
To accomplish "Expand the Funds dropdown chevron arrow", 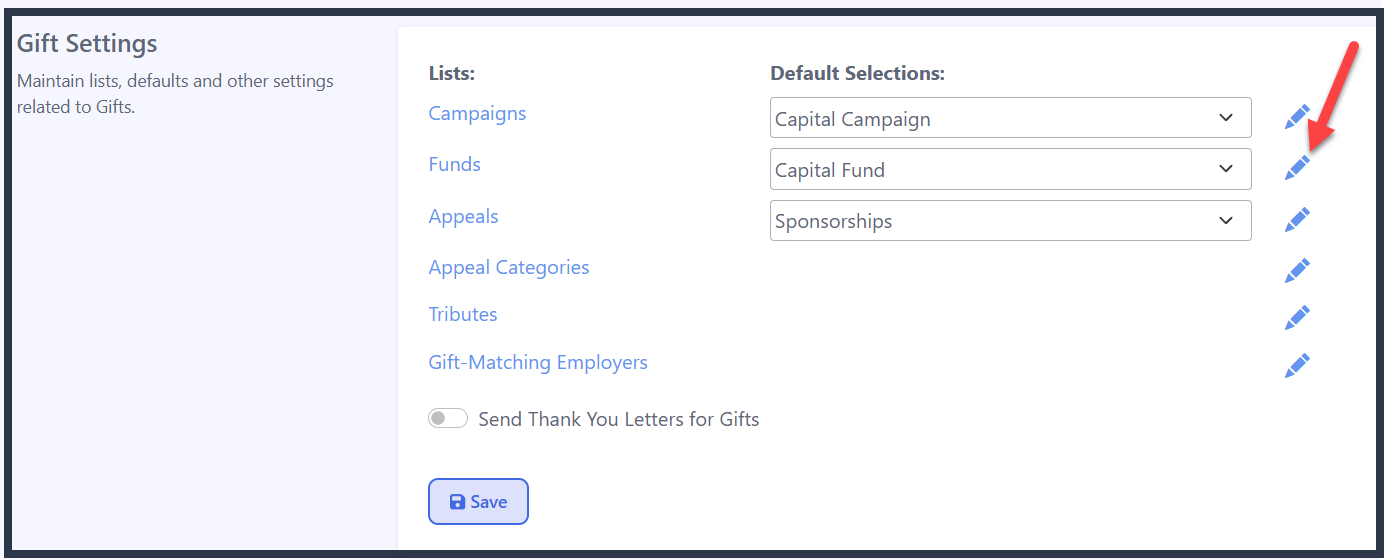I will pos(1226,169).
